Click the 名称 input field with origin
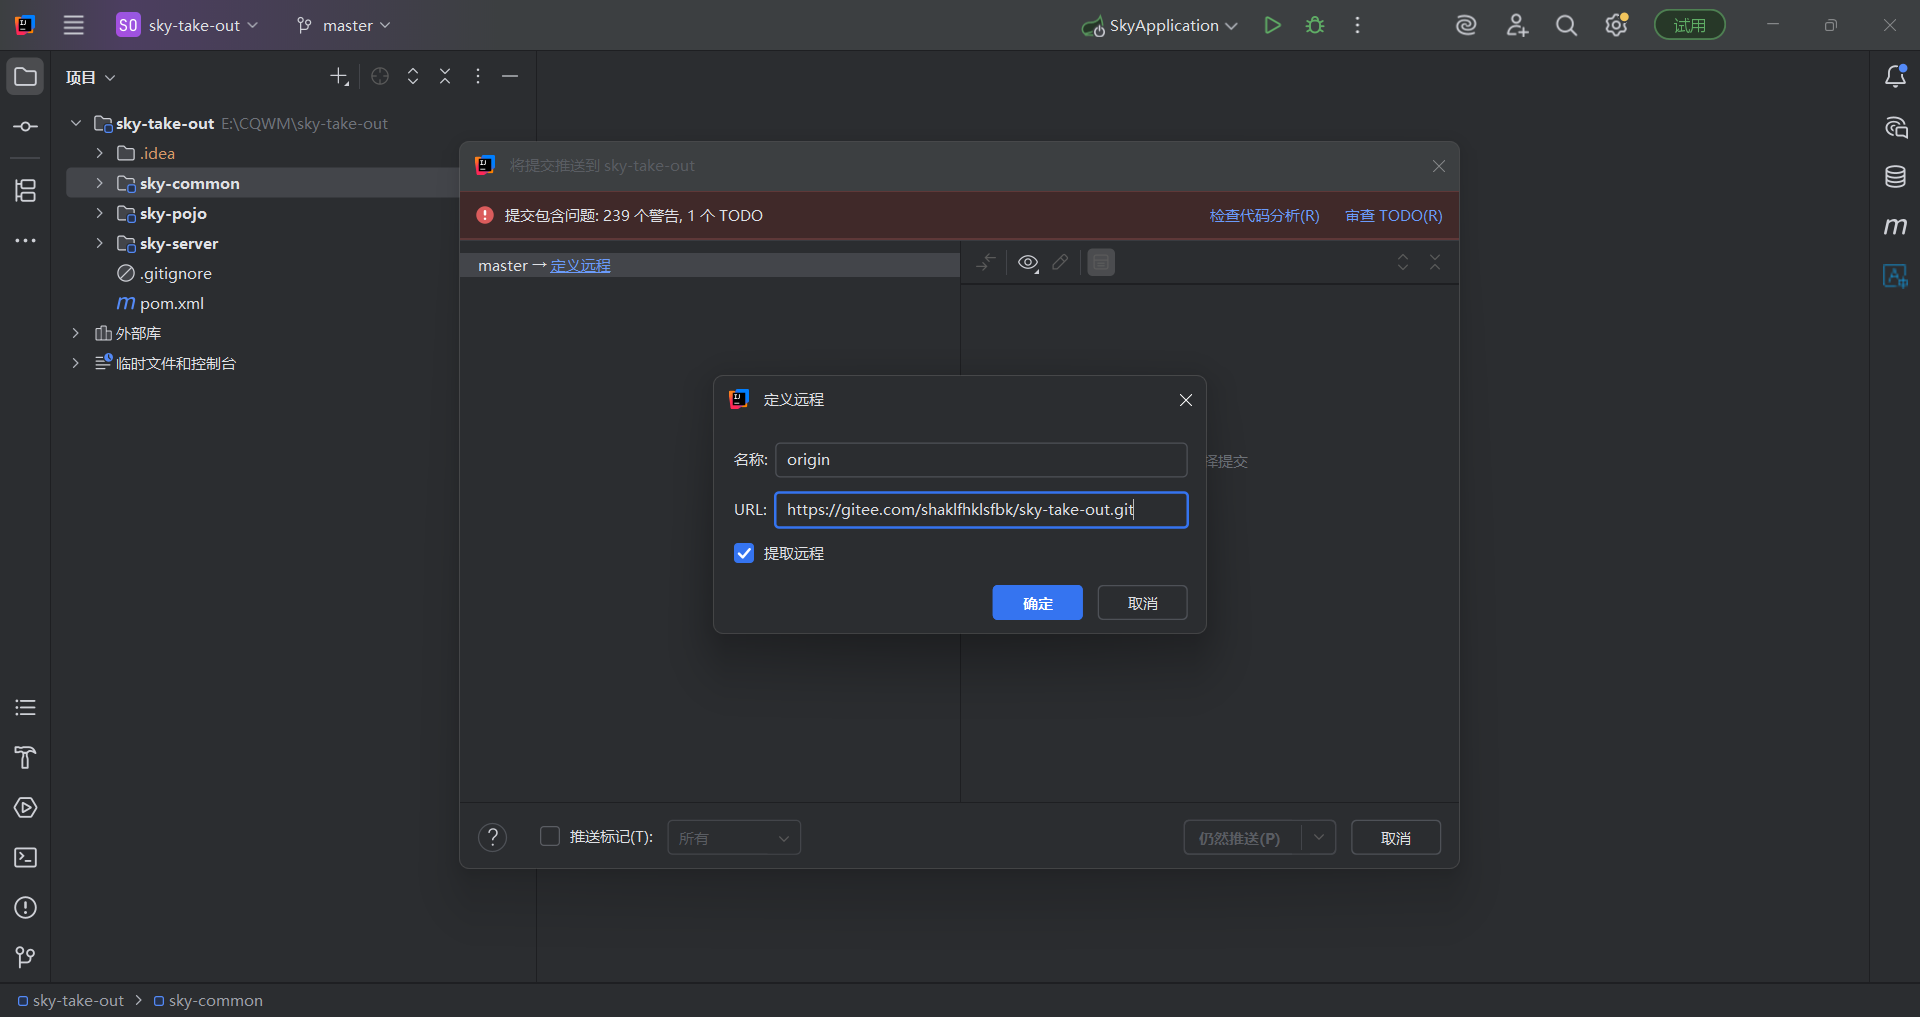Viewport: 1920px width, 1017px height. point(980,460)
